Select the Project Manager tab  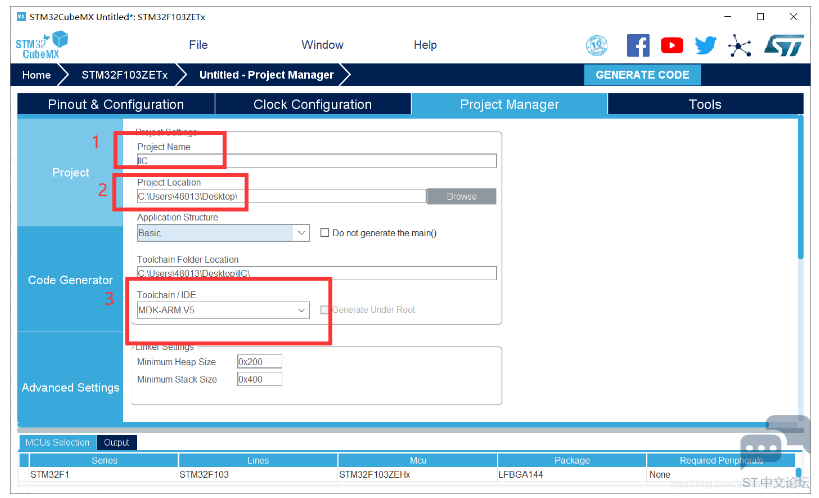509,104
